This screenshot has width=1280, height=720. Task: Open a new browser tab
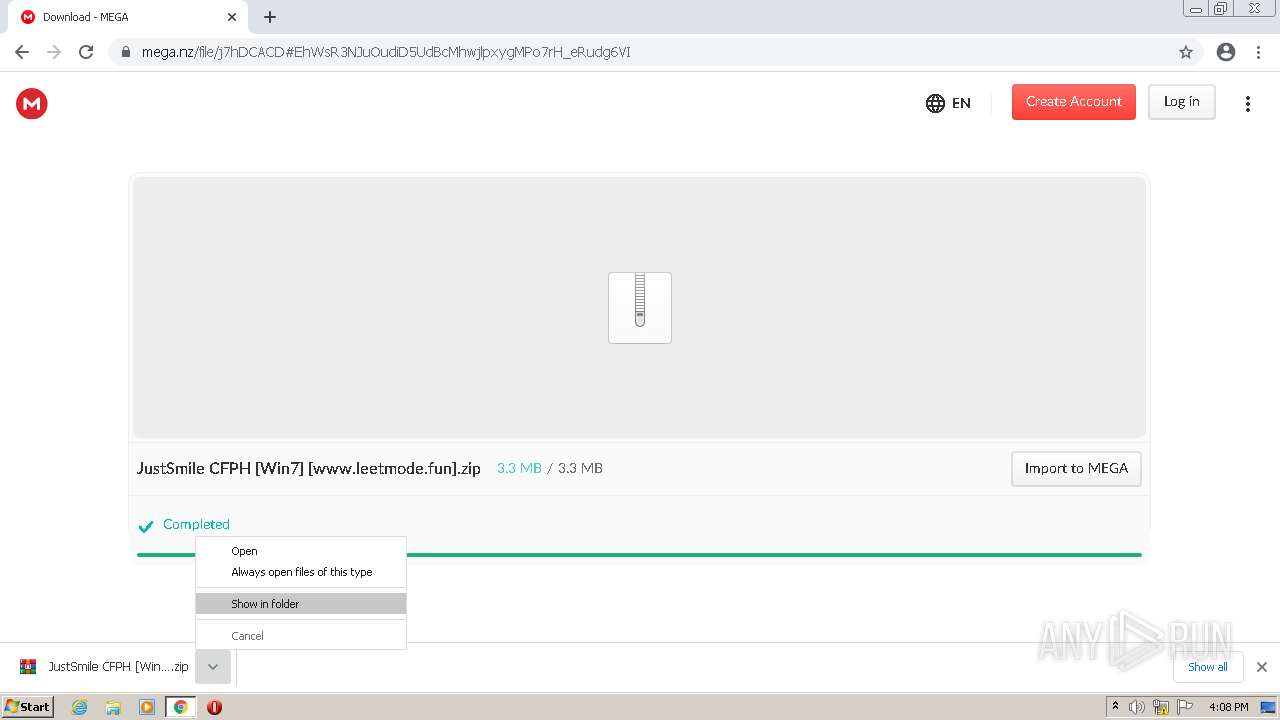(270, 17)
